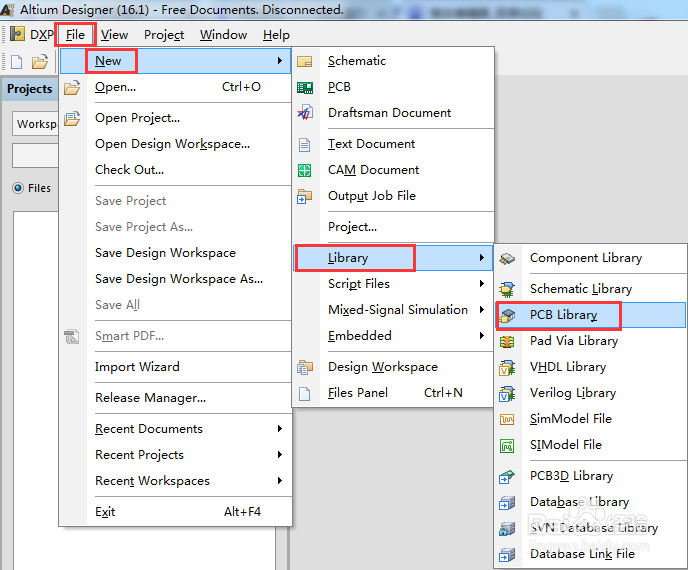
Task: Click the Pad Via Library icon
Action: [x=507, y=341]
